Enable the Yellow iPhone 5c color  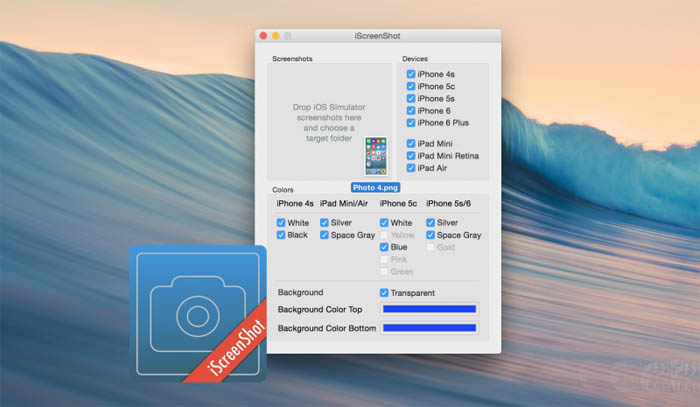coord(384,235)
